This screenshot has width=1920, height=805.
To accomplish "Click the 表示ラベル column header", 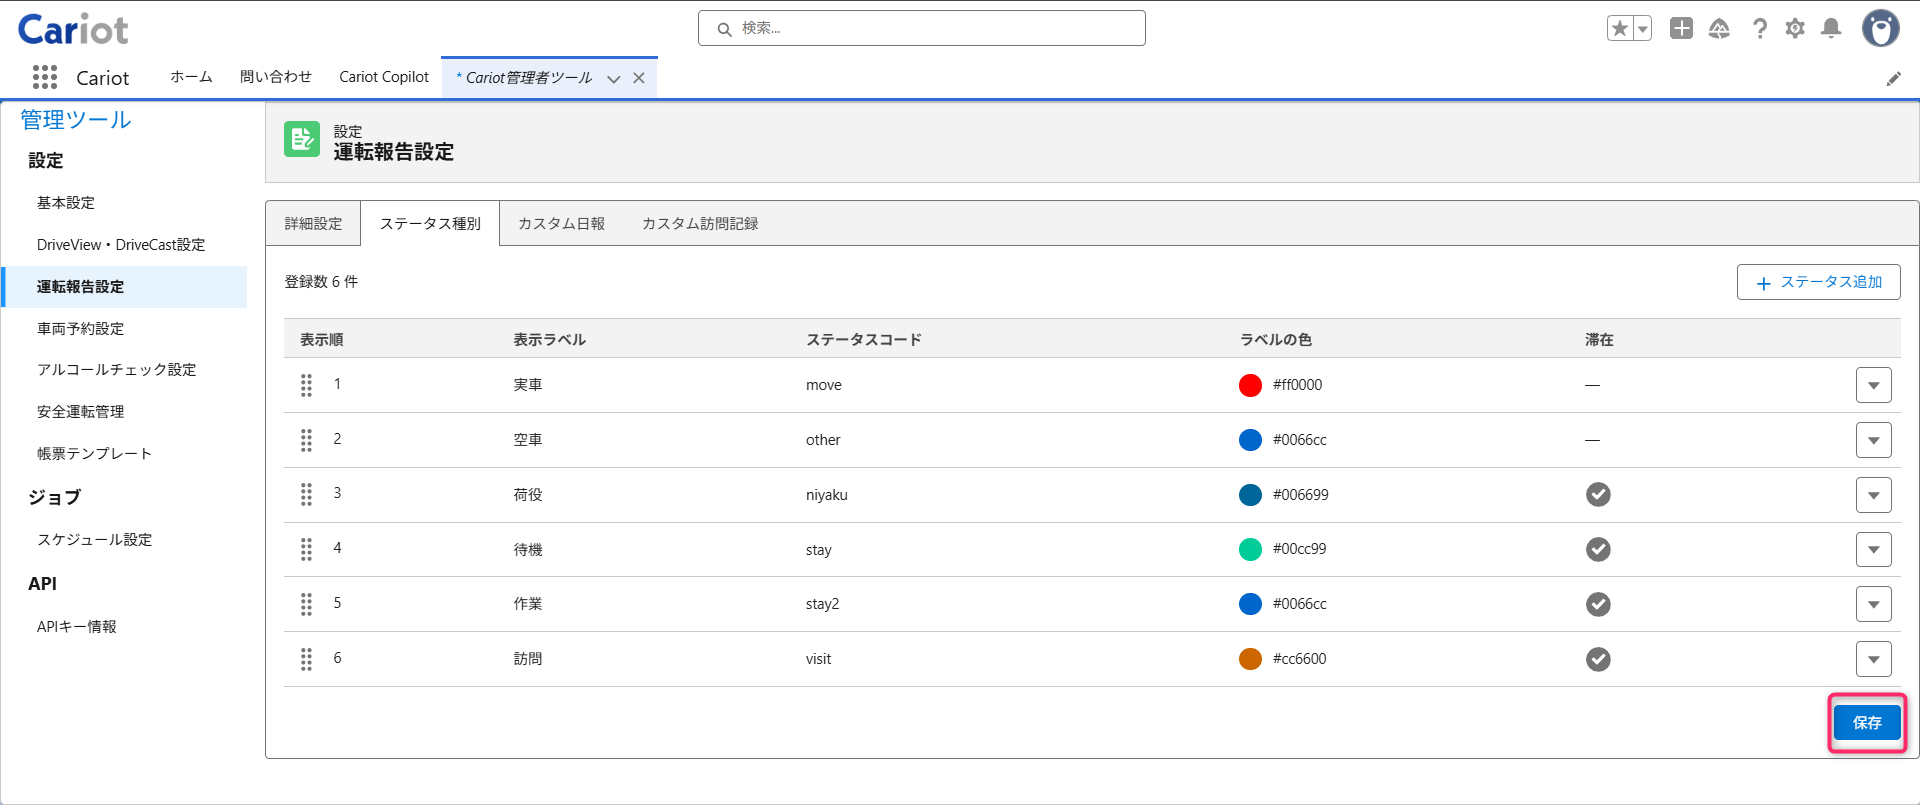I will tap(550, 340).
